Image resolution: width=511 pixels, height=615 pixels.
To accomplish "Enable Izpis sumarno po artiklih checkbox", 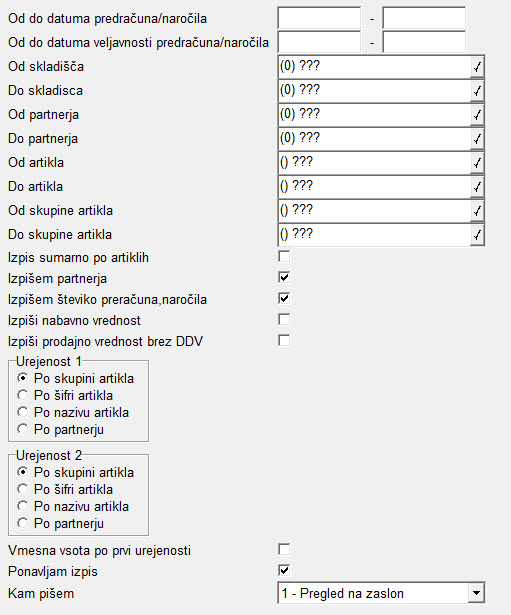I will tap(284, 257).
